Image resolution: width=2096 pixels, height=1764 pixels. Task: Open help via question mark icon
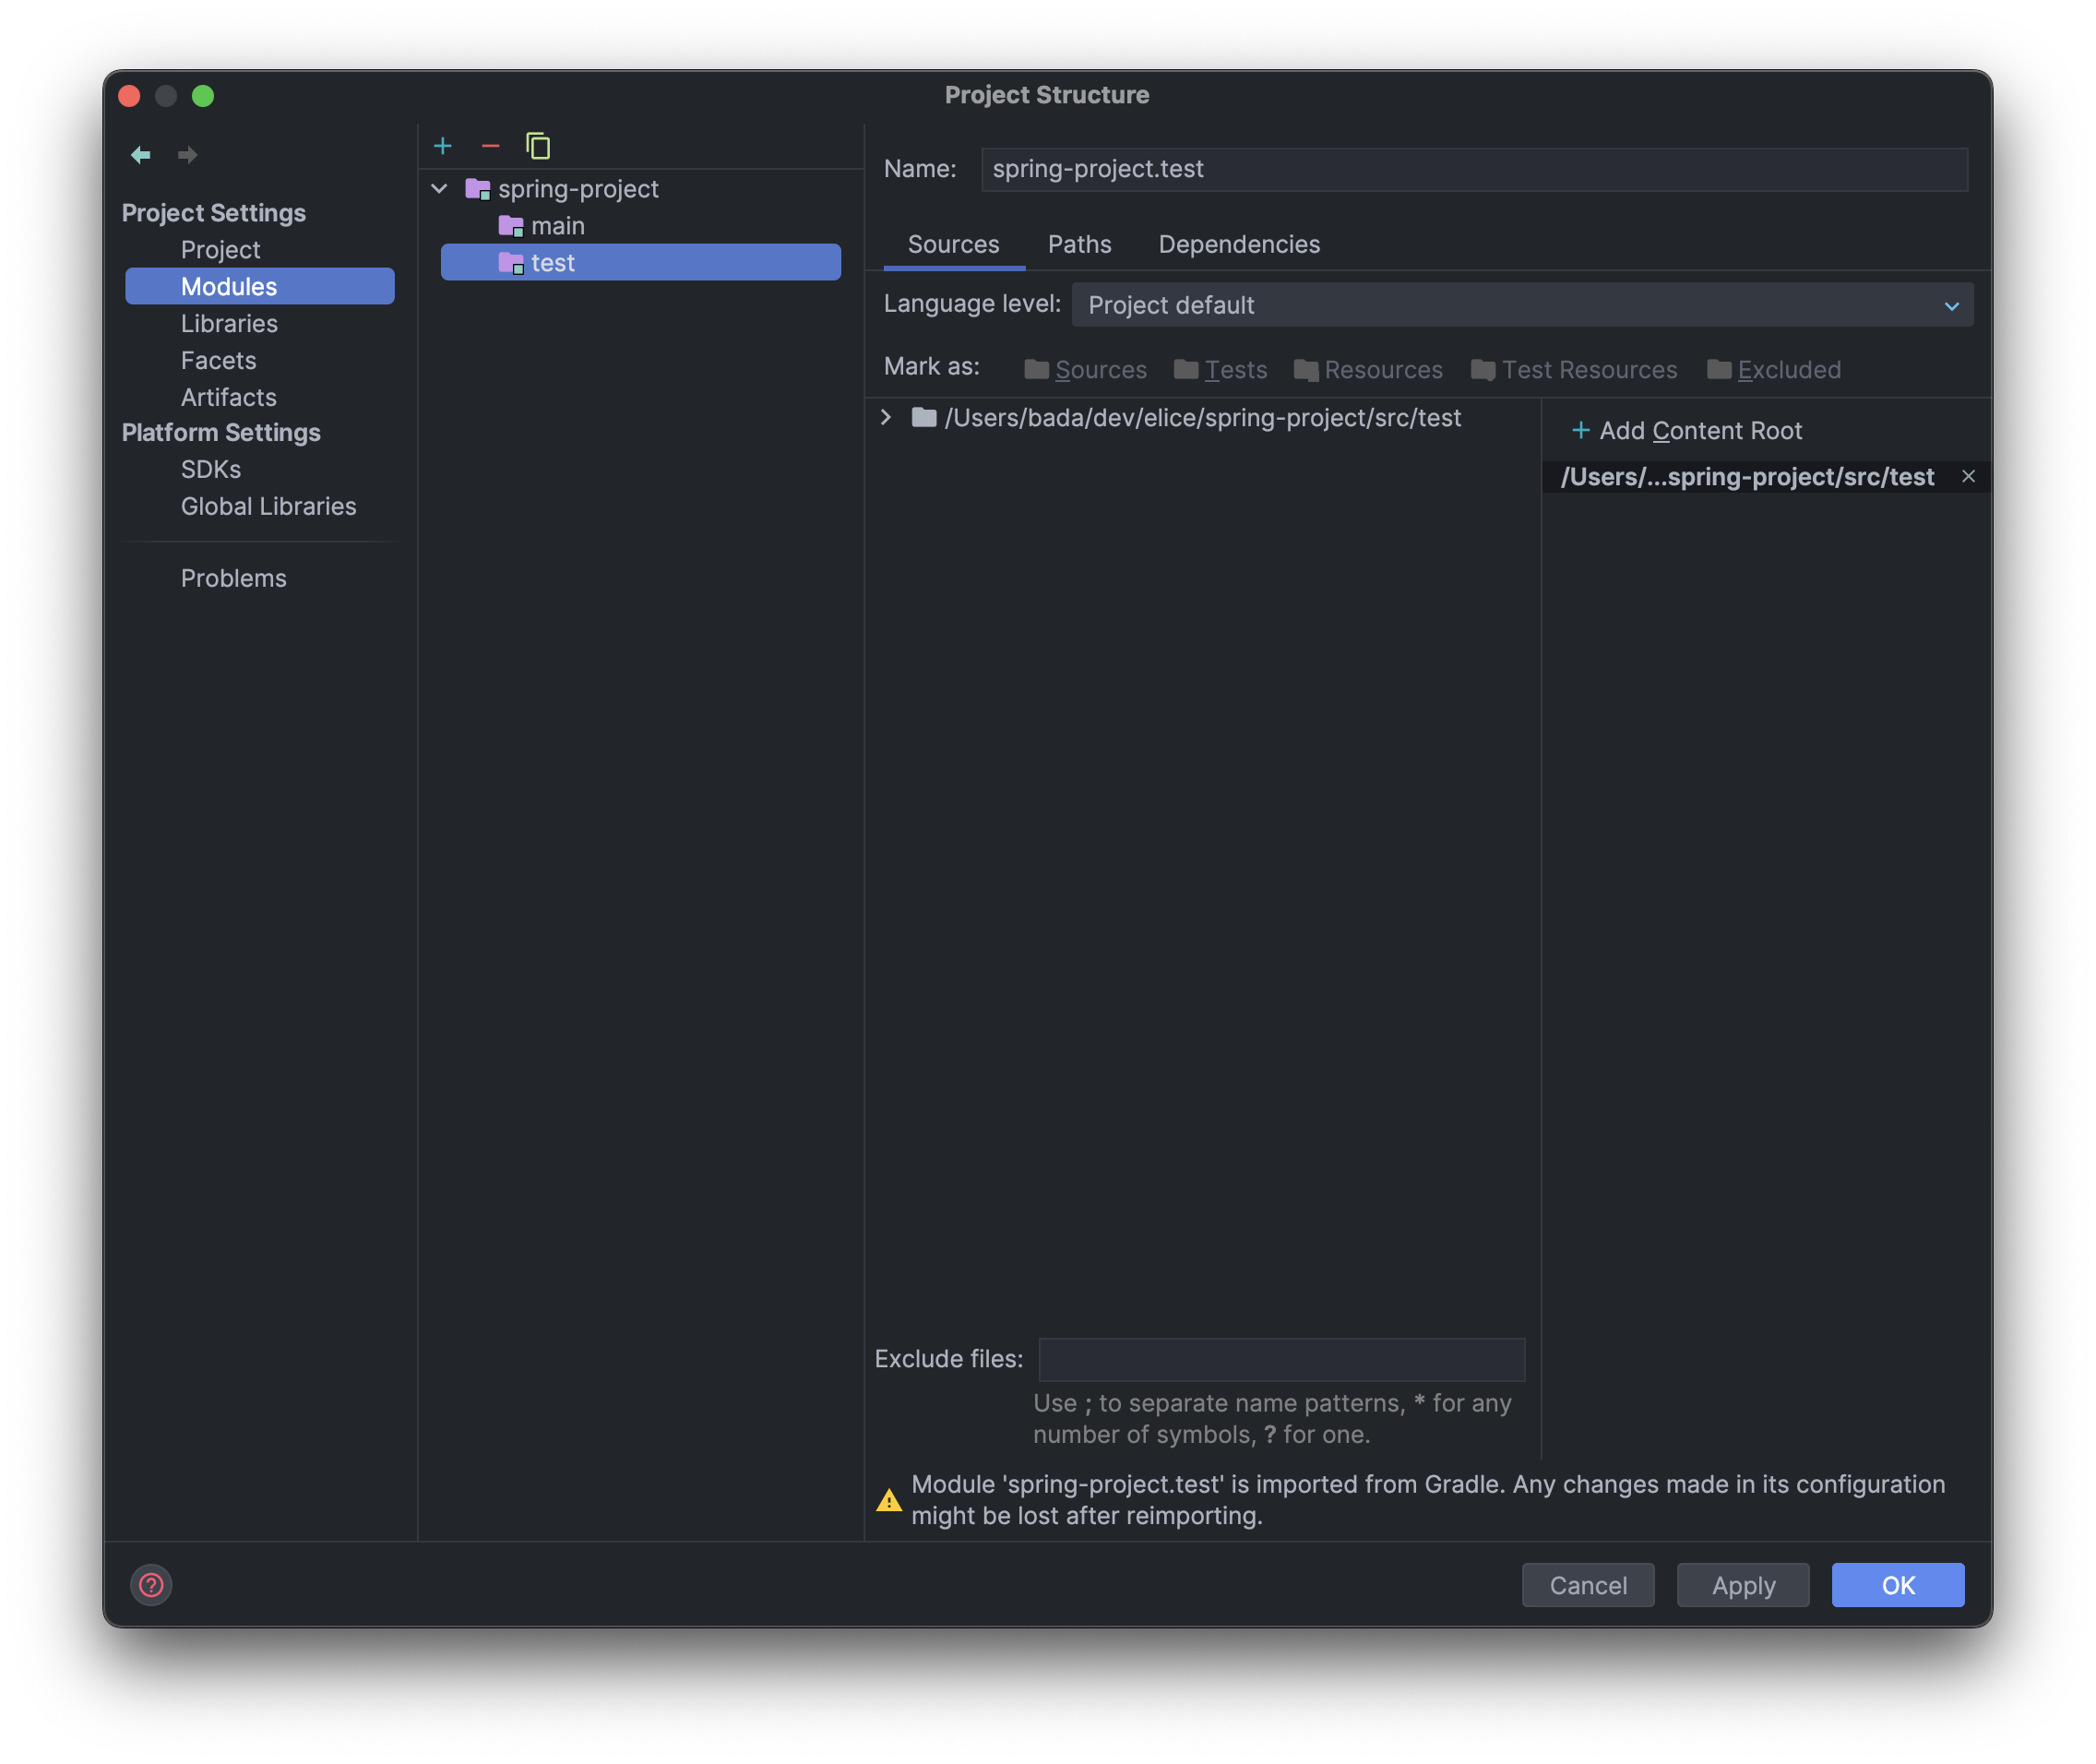pyautogui.click(x=151, y=1585)
